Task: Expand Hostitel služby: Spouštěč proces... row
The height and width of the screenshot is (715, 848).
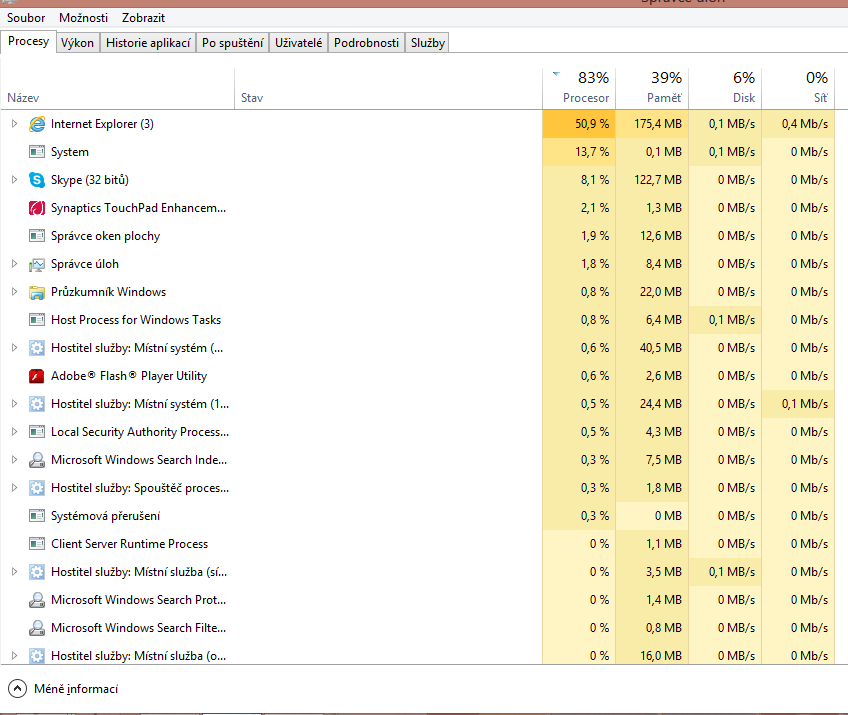Action: click(x=14, y=488)
